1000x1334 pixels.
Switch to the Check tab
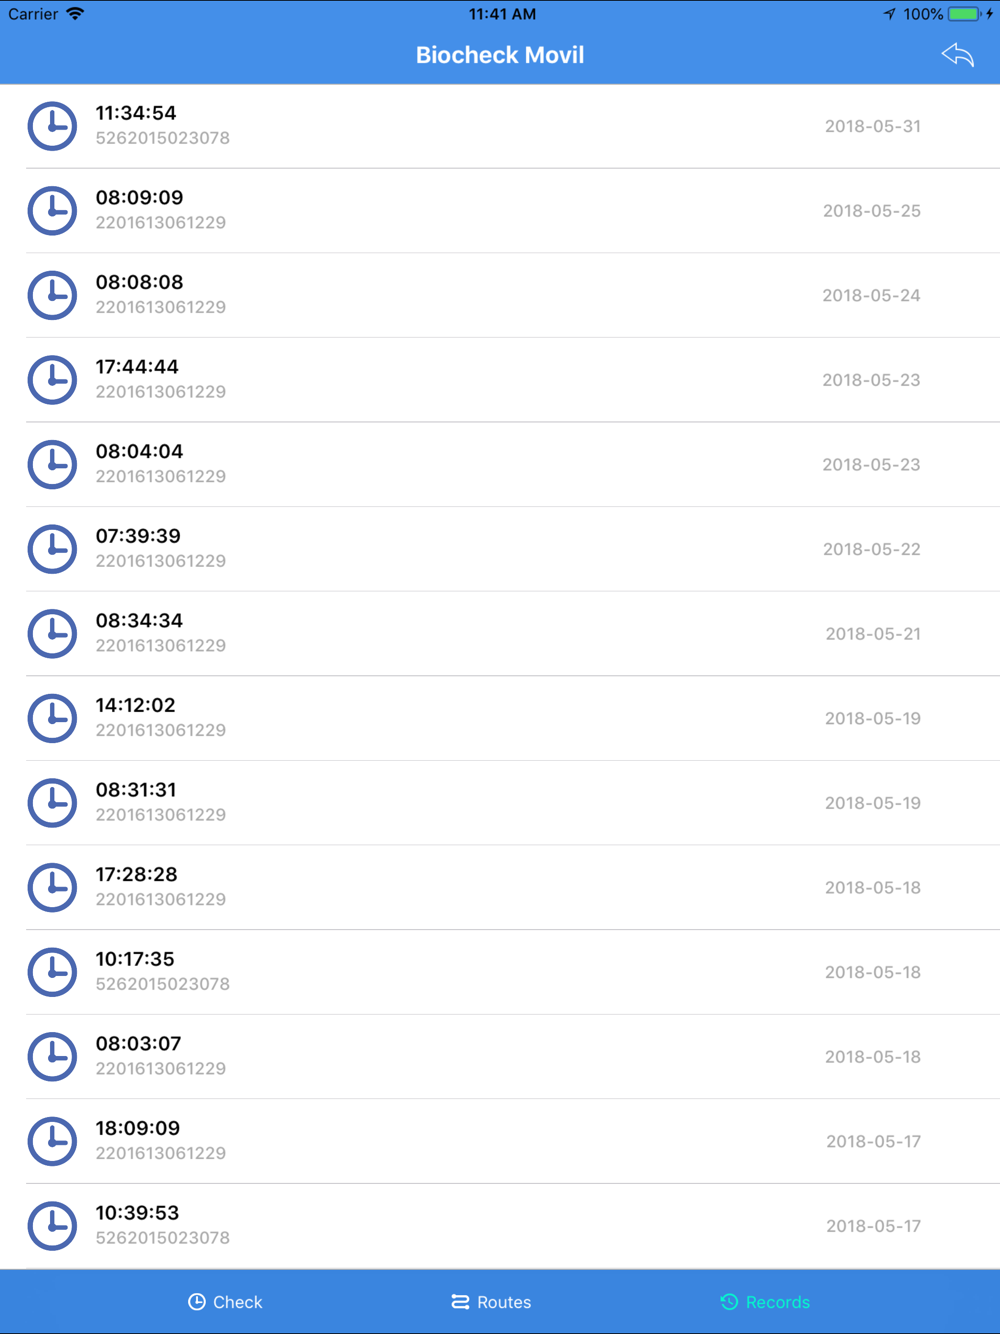pyautogui.click(x=225, y=1302)
